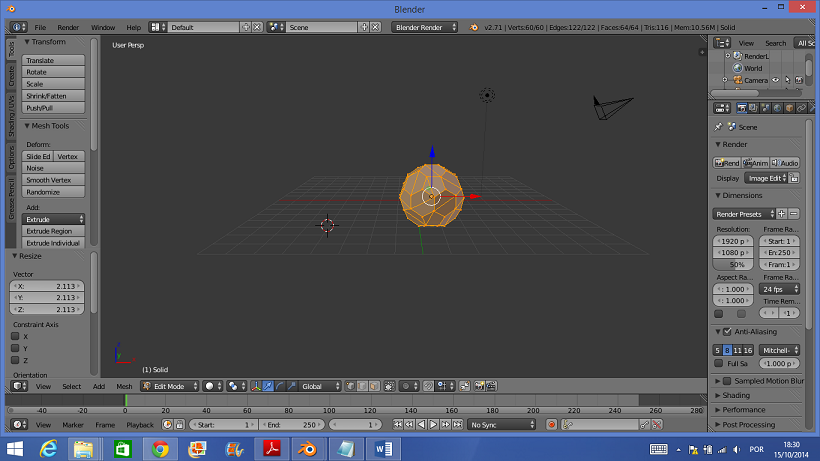Open the Mesh menu in viewport header
820x461 pixels.
click(x=124, y=386)
